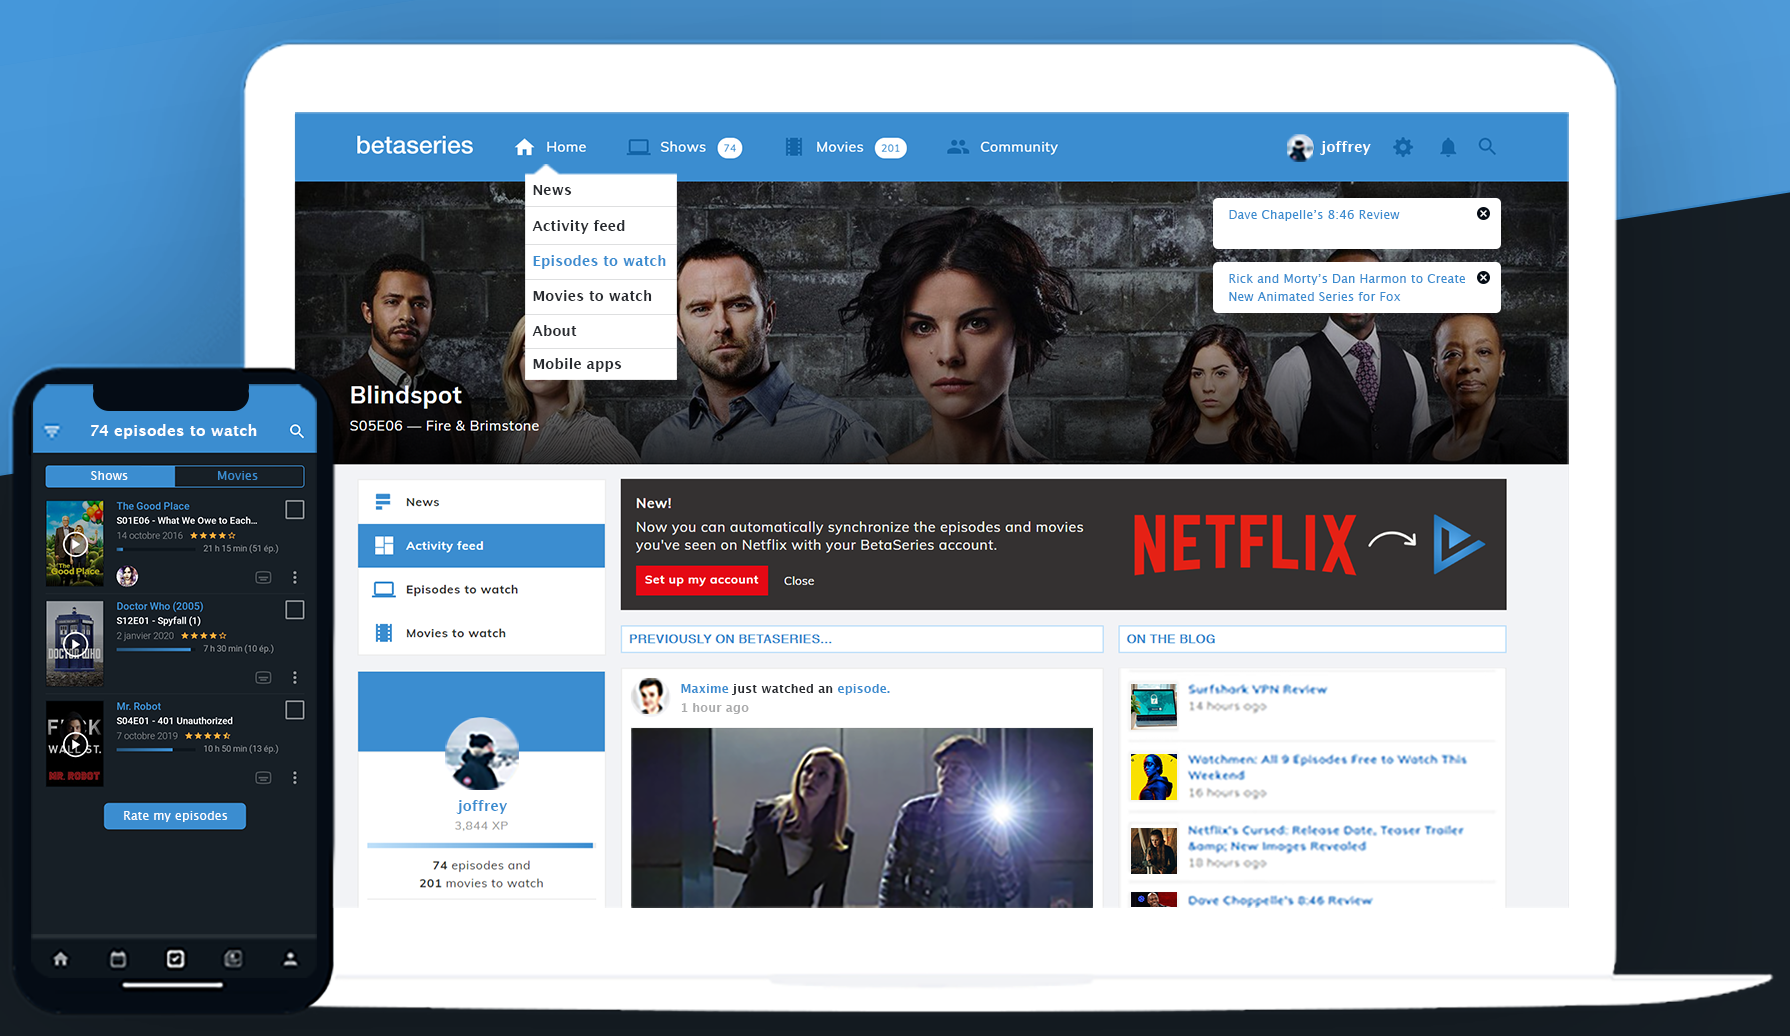Dismiss the Dave Chapelle review notification
Viewport: 1790px width, 1036px height.
[x=1483, y=214]
